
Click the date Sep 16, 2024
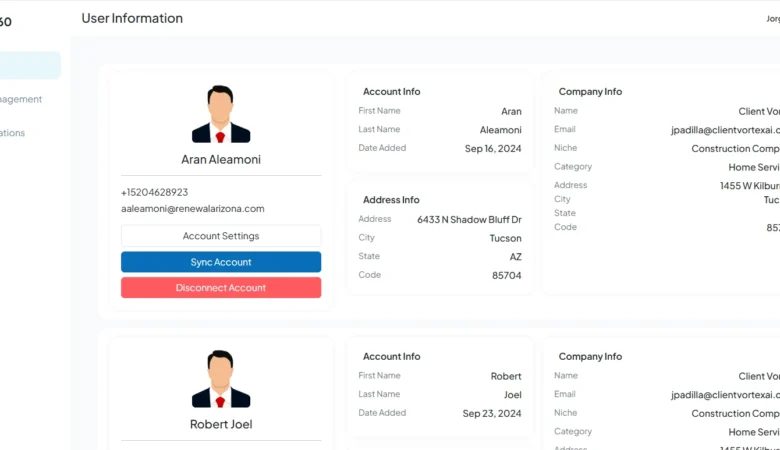(x=493, y=149)
